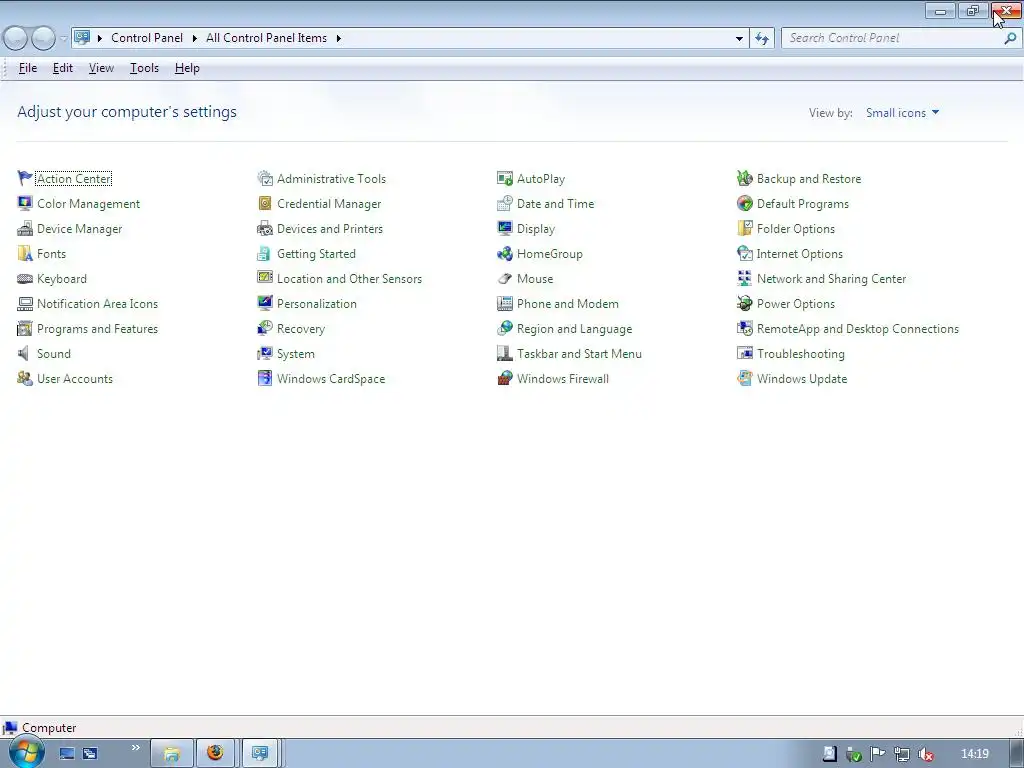Click the Programs and Features icon

tap(25, 328)
